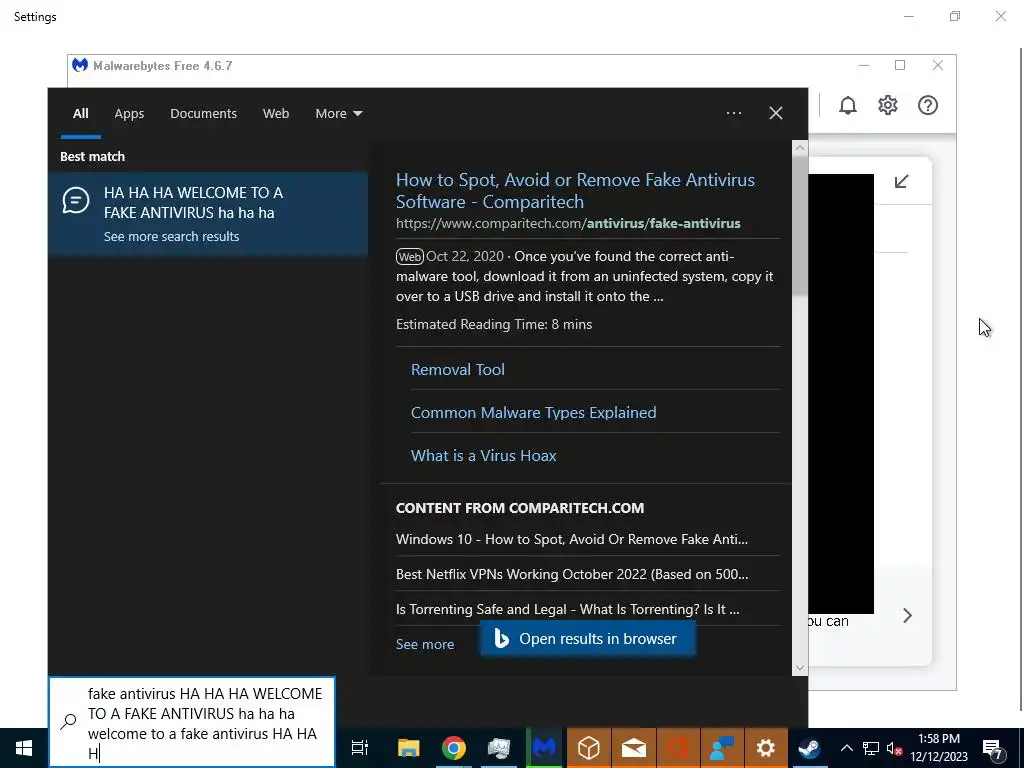Restore down the Settings window

point(955,16)
